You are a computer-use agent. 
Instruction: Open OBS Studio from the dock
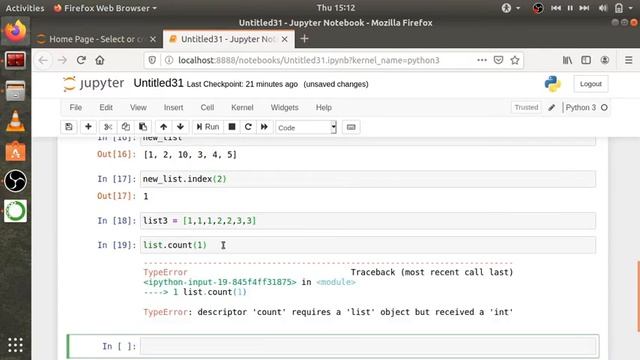[x=16, y=181]
